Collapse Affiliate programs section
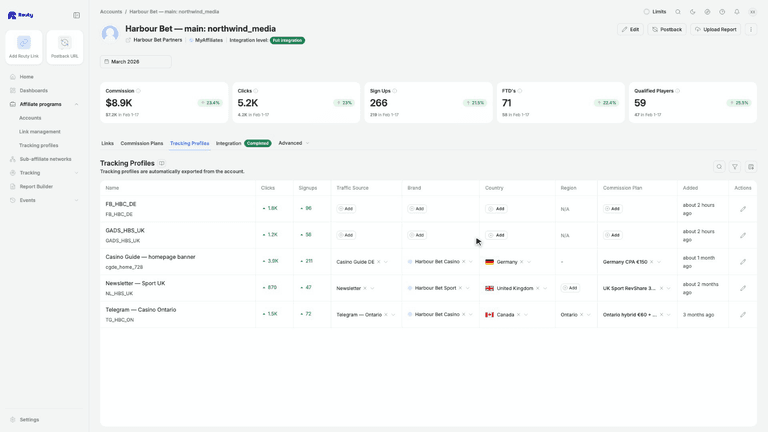The width and height of the screenshot is (768, 432). 76,104
